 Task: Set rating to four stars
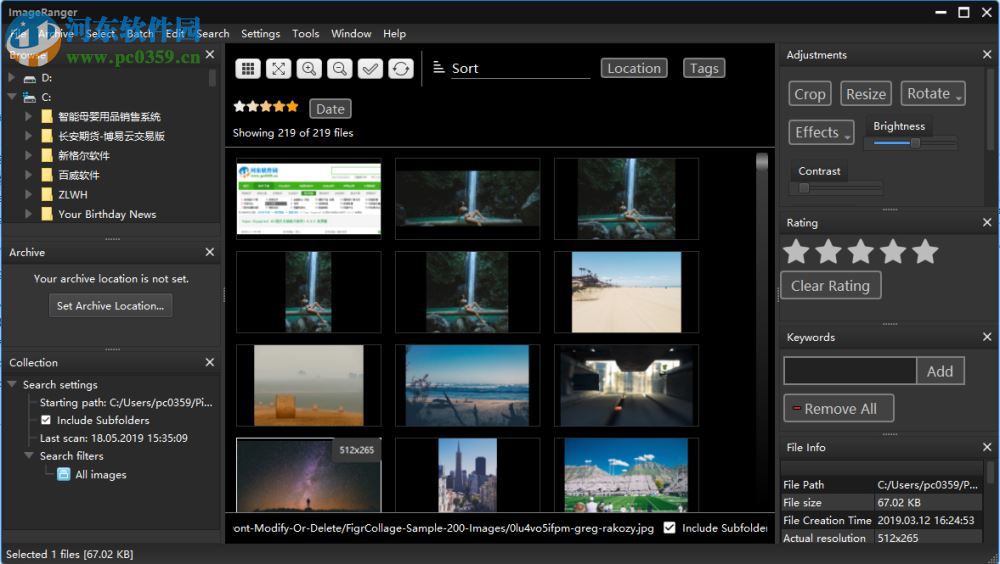893,251
